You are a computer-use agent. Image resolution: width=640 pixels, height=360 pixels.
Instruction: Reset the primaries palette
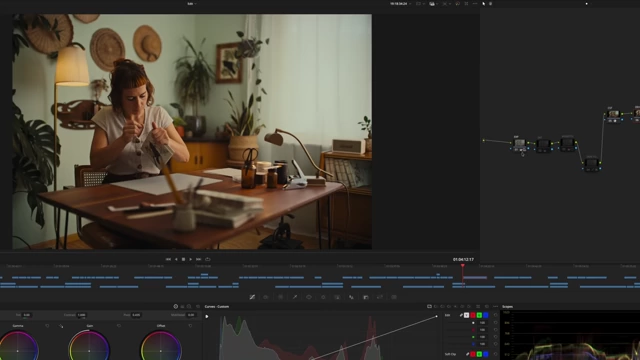(198, 307)
